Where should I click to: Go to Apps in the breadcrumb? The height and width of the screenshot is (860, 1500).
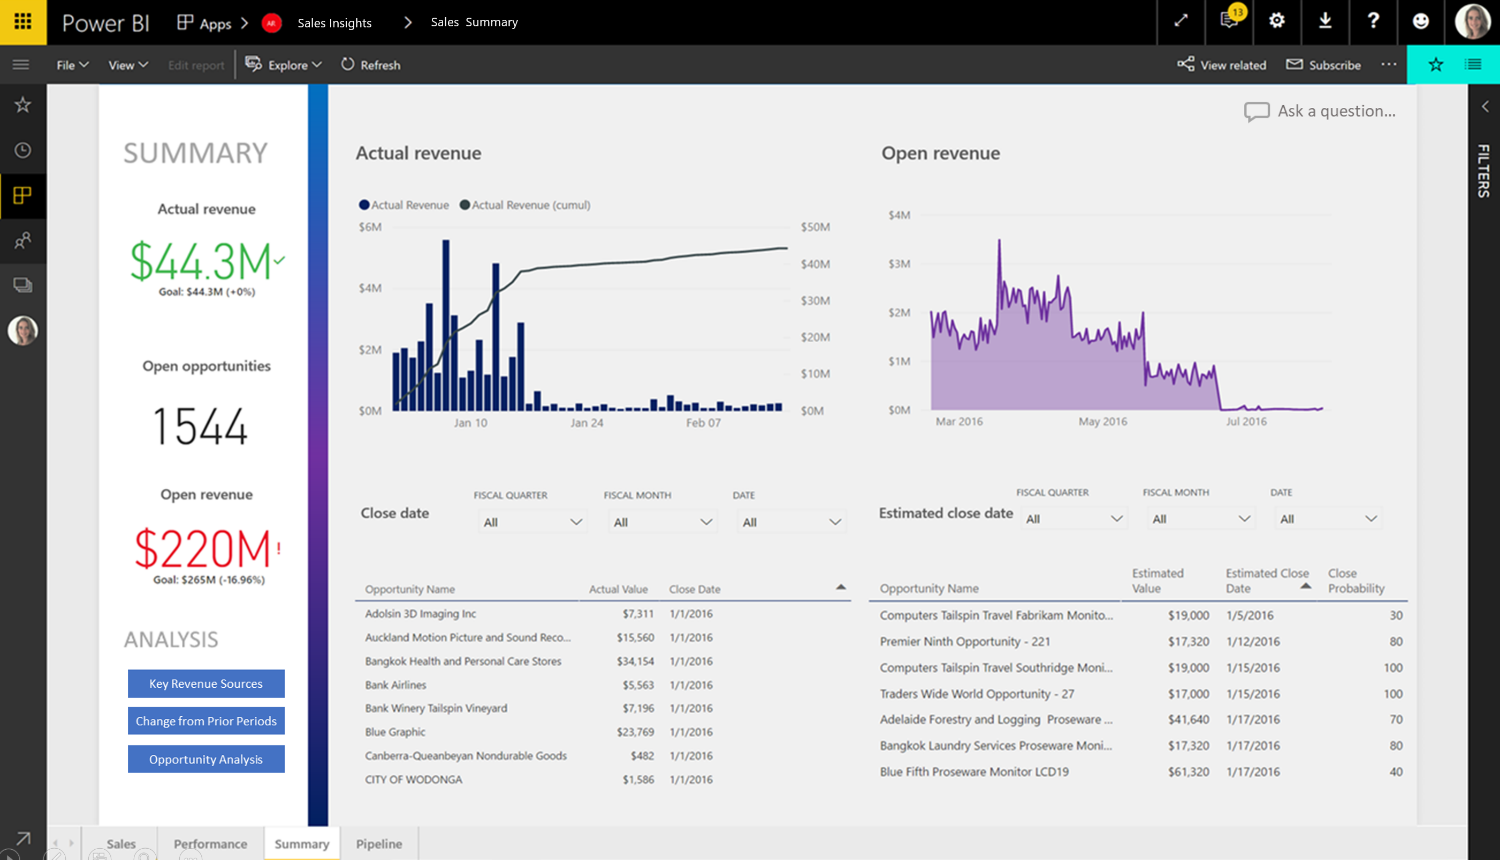coord(204,22)
